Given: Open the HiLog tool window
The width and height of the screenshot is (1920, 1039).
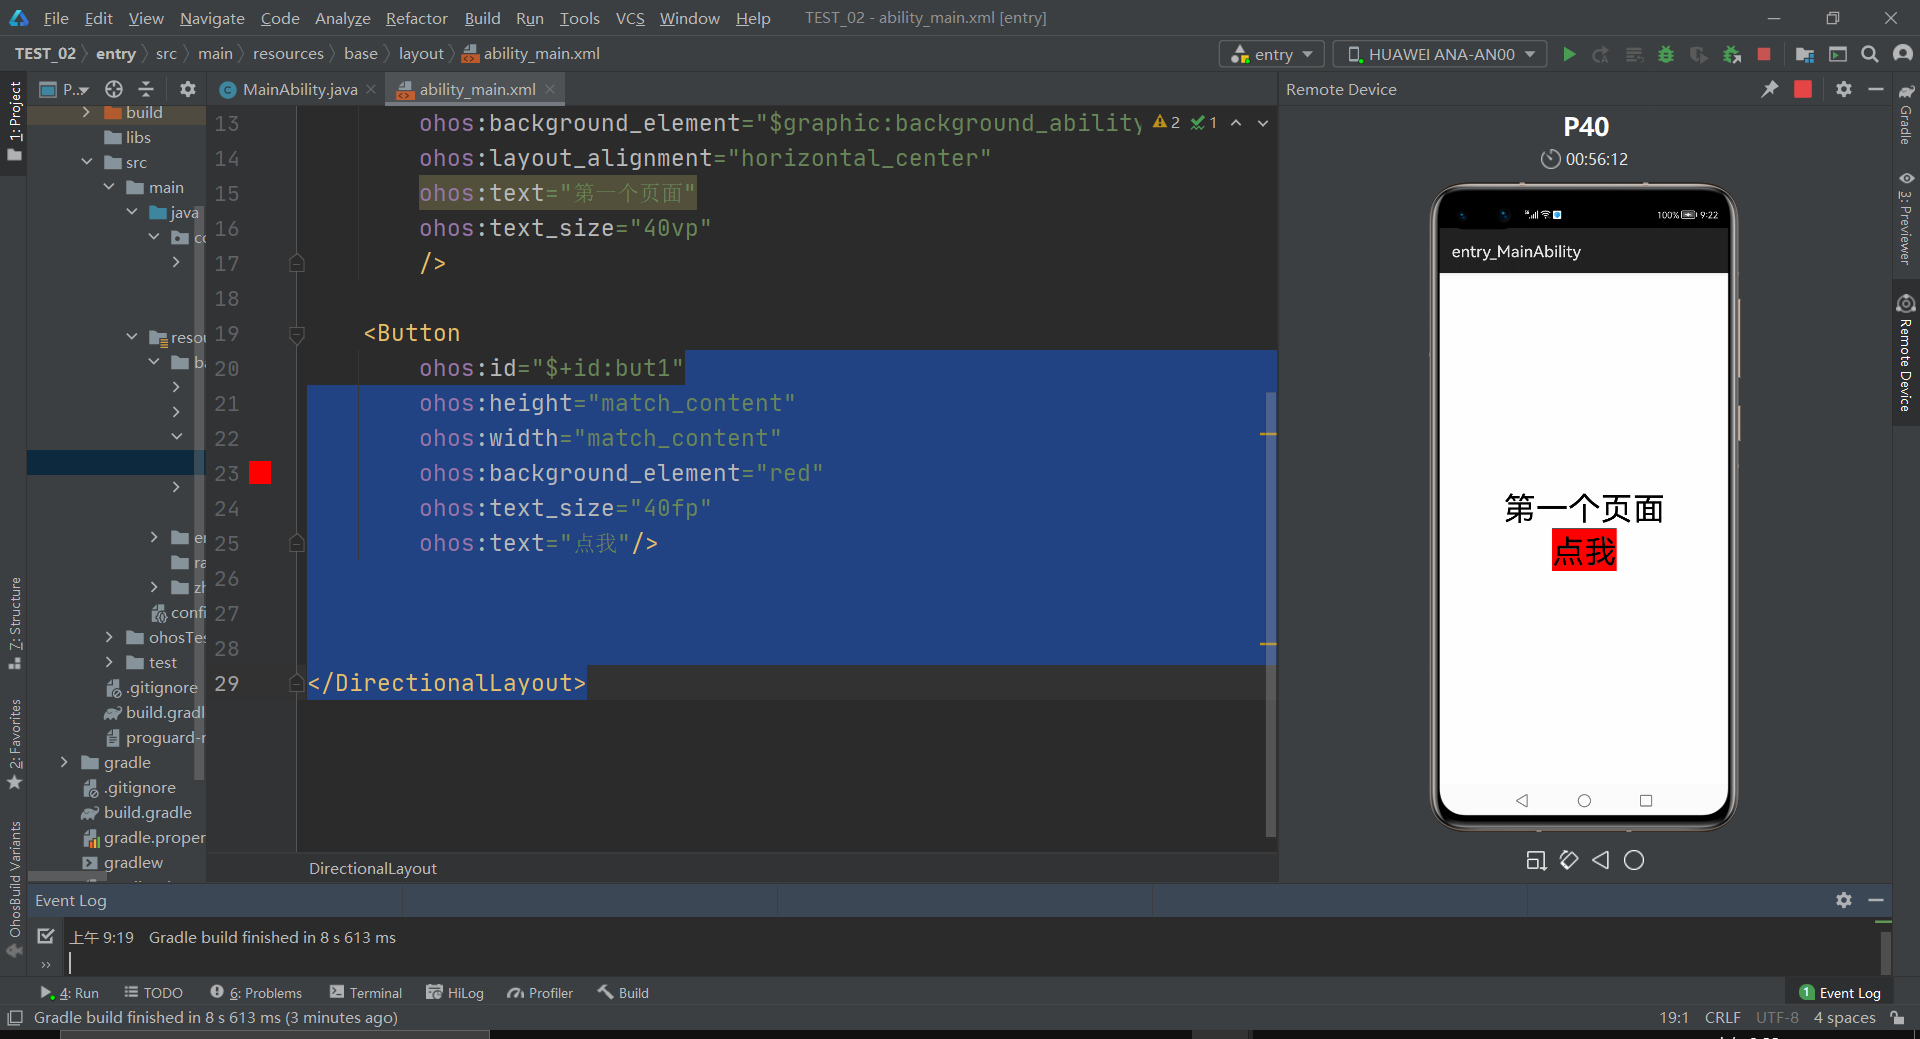Looking at the screenshot, I should pyautogui.click(x=455, y=992).
